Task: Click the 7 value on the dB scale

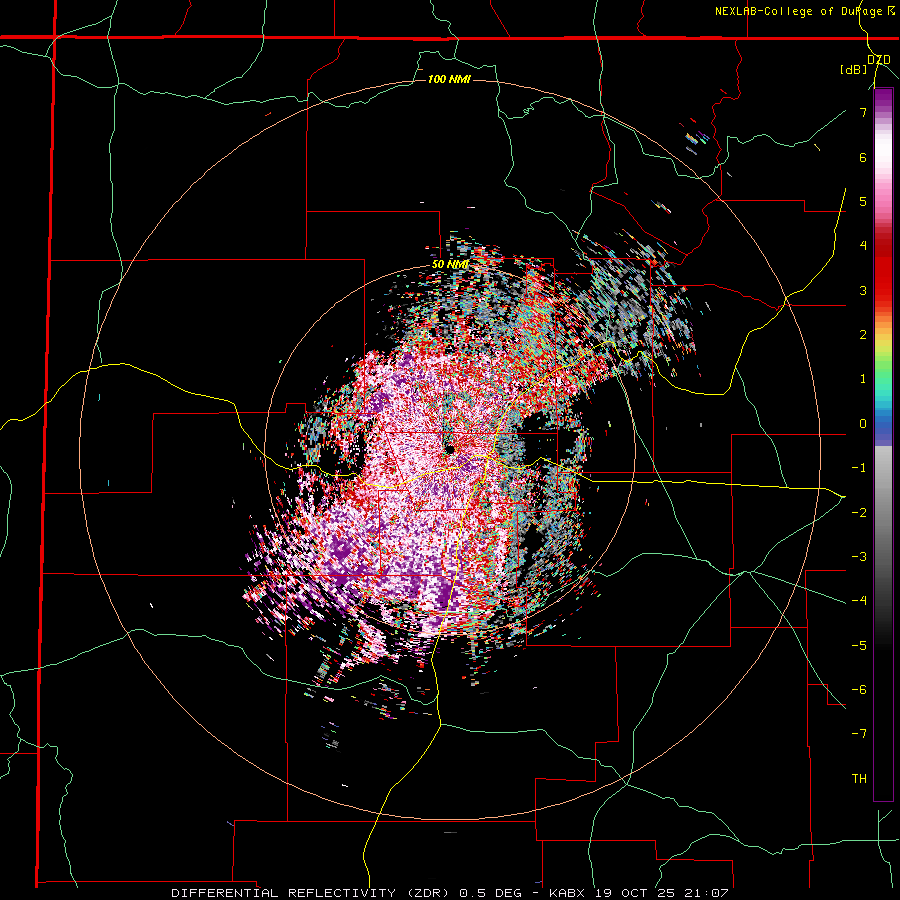Action: (x=863, y=112)
